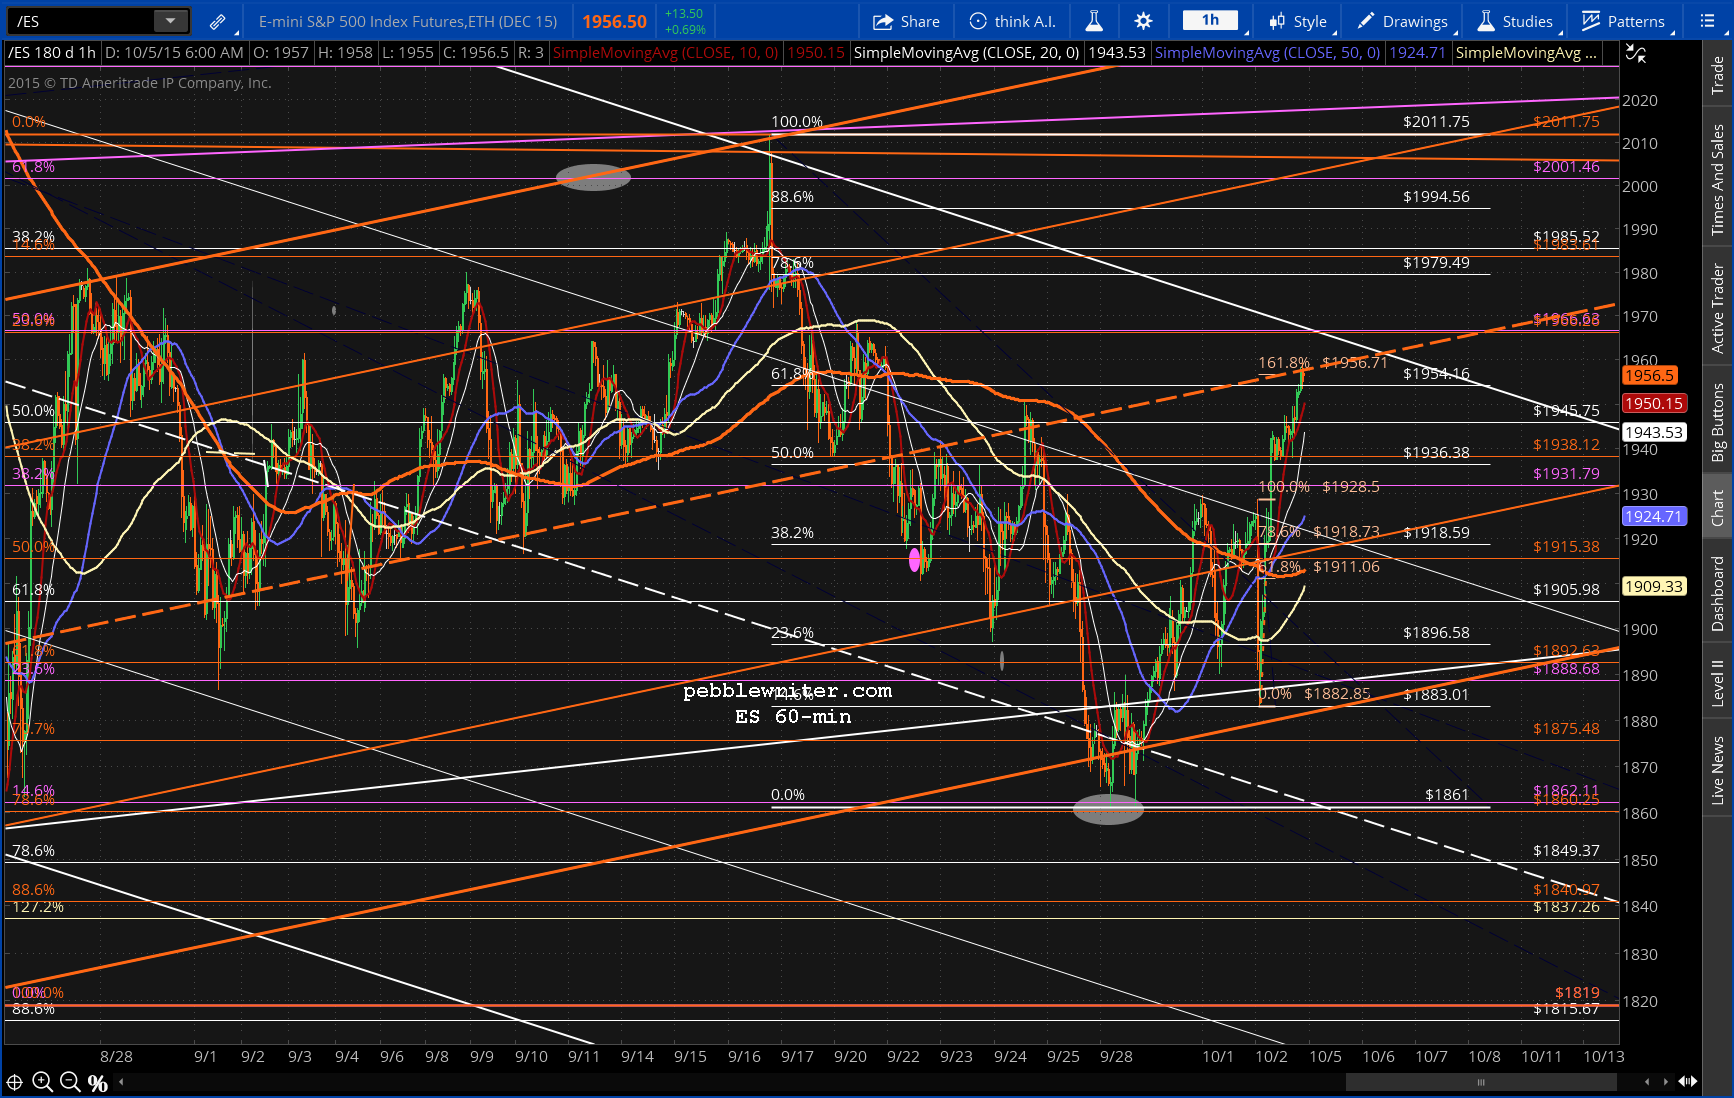The height and width of the screenshot is (1098, 1734).
Task: Open the list menu icon at top right
Action: coord(1707,21)
